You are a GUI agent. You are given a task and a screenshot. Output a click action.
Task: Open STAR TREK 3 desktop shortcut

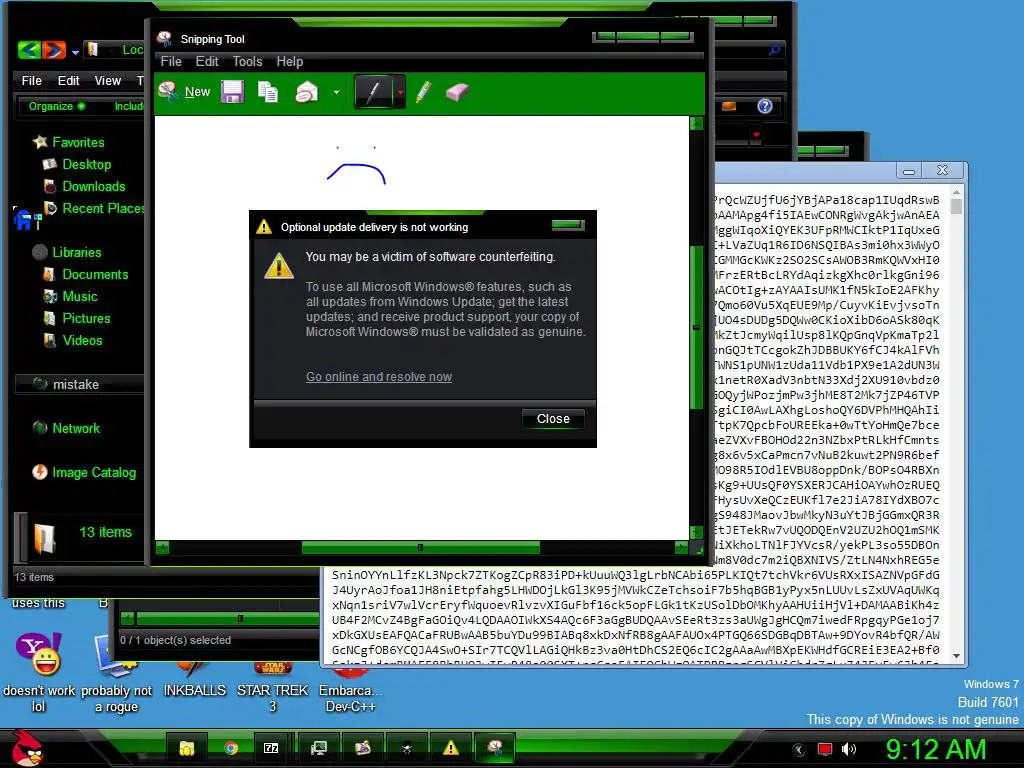point(272,686)
